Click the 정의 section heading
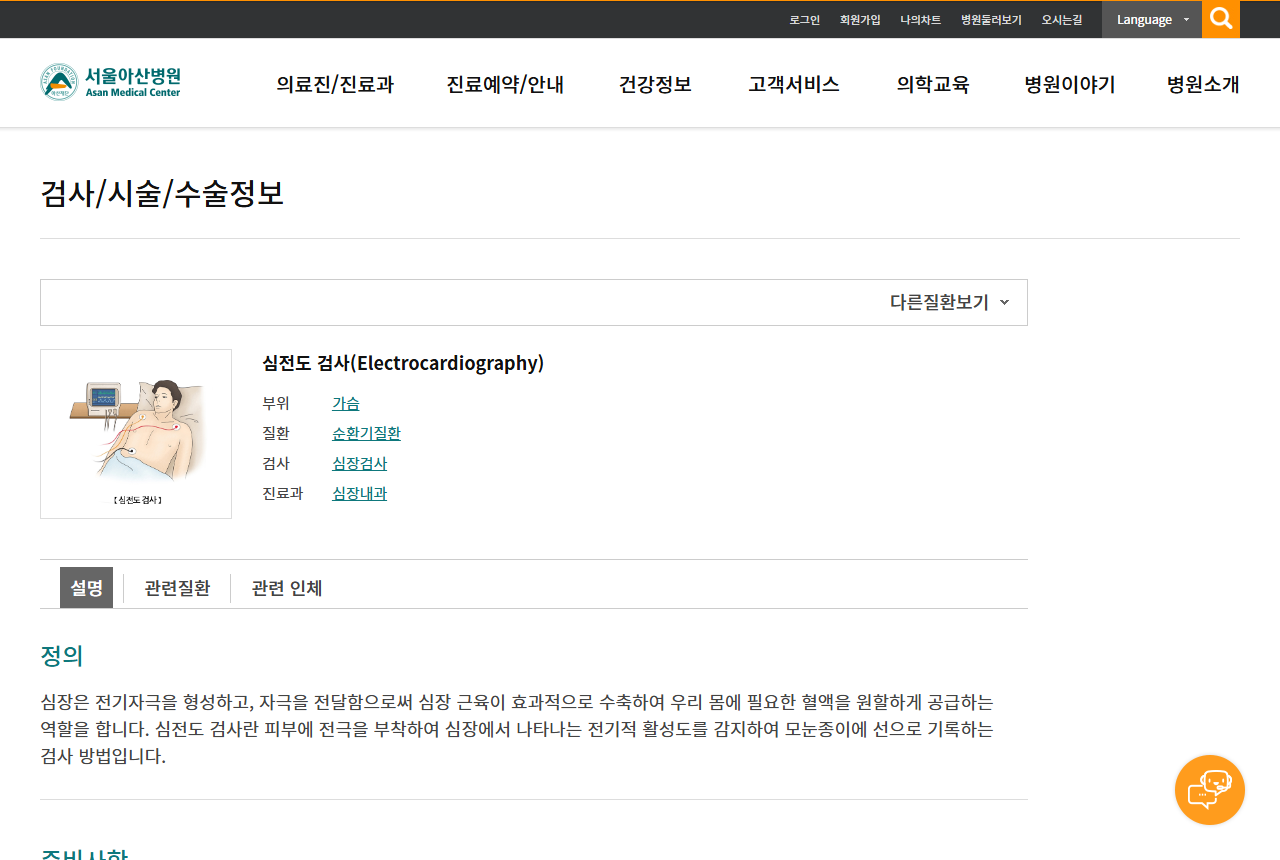Image resolution: width=1280 pixels, height=860 pixels. (x=62, y=656)
